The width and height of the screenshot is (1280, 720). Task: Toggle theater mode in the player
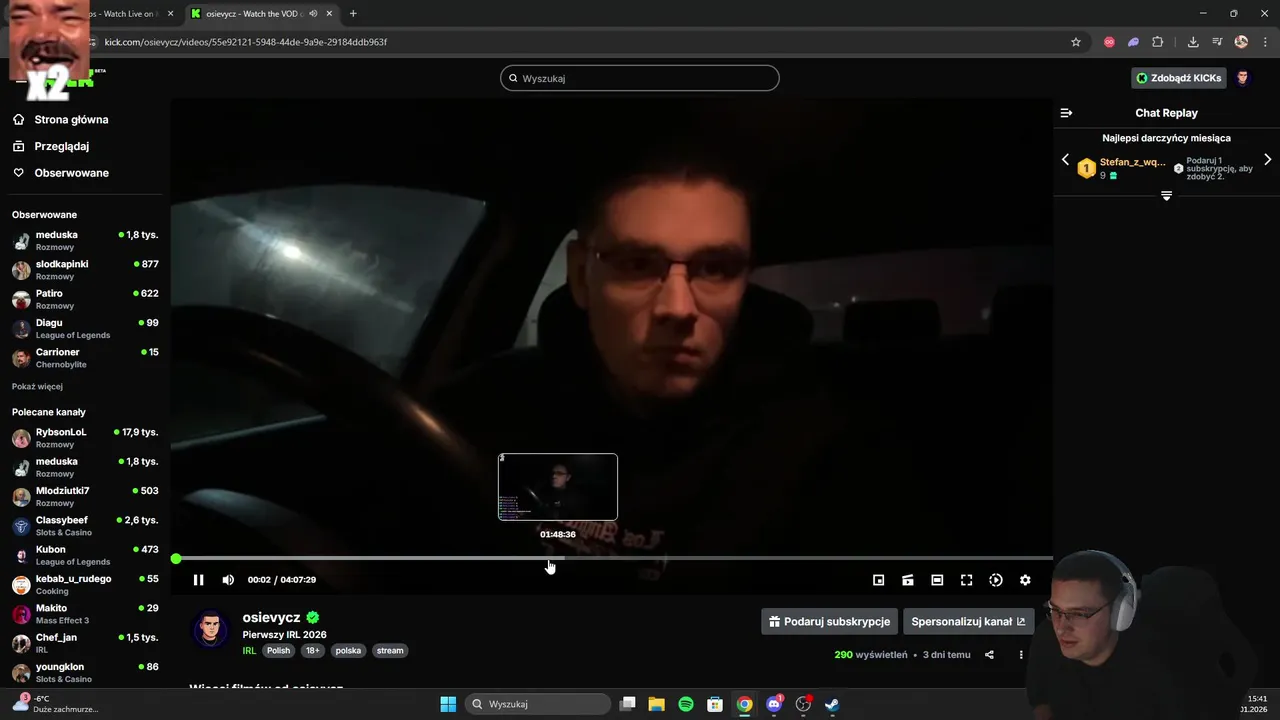coord(937,580)
